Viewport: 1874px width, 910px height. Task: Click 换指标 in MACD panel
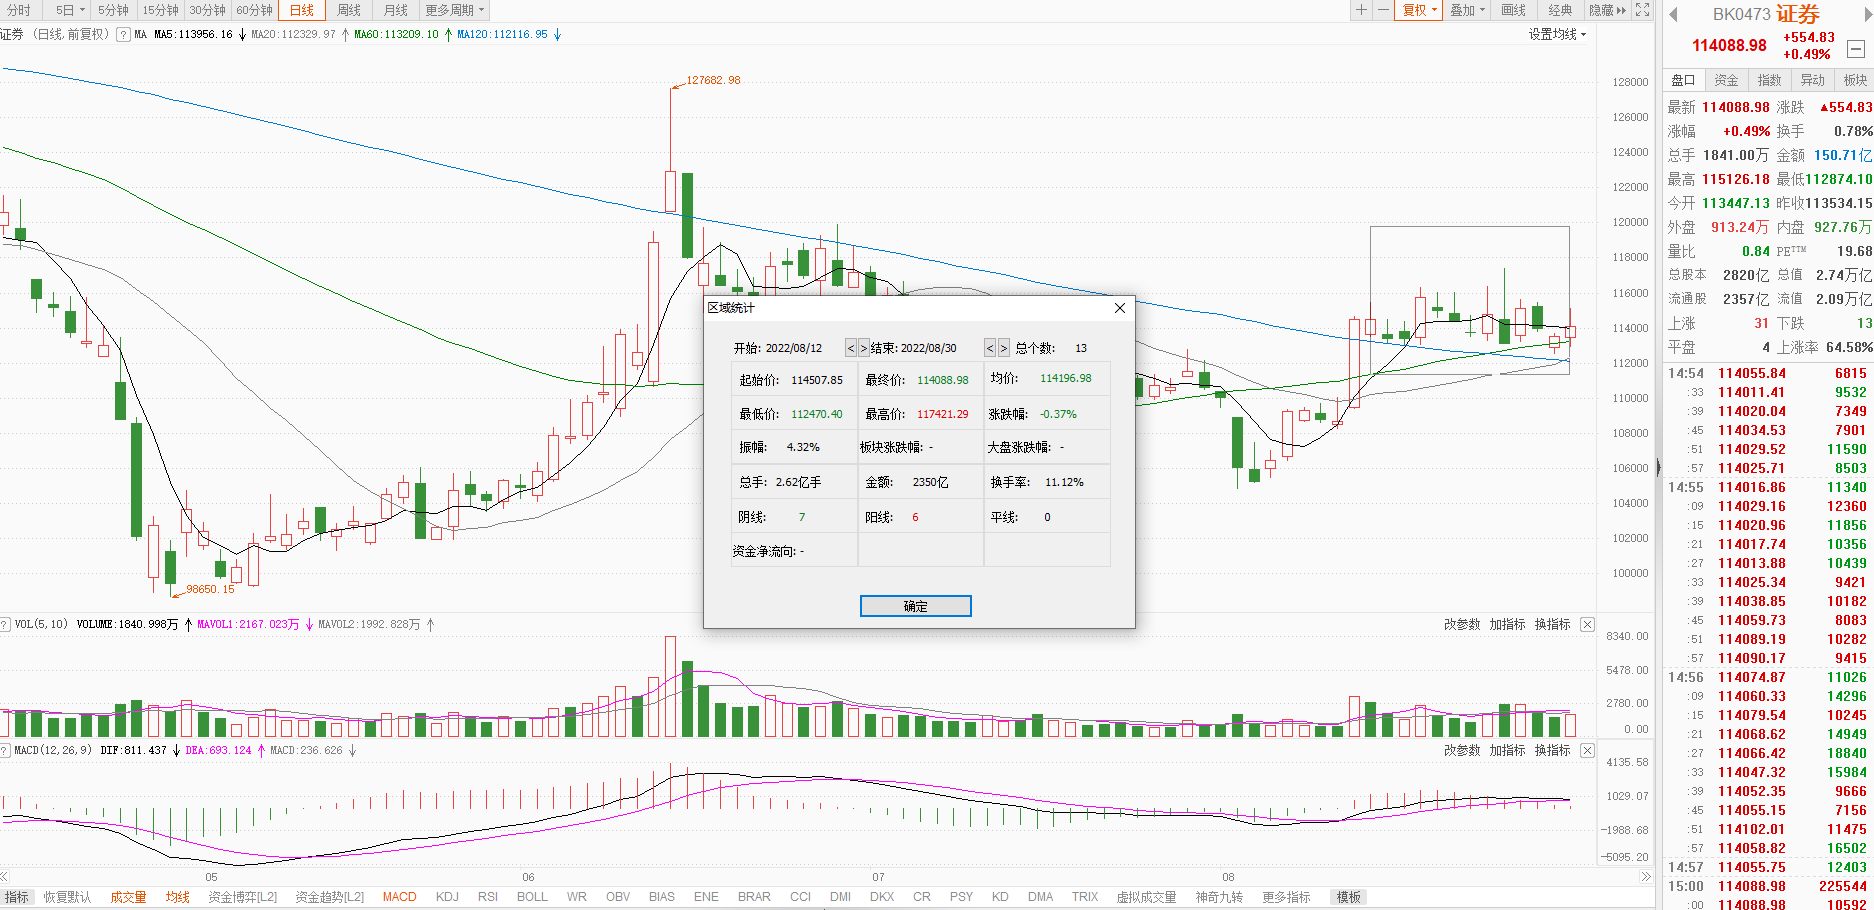[x=1552, y=750]
